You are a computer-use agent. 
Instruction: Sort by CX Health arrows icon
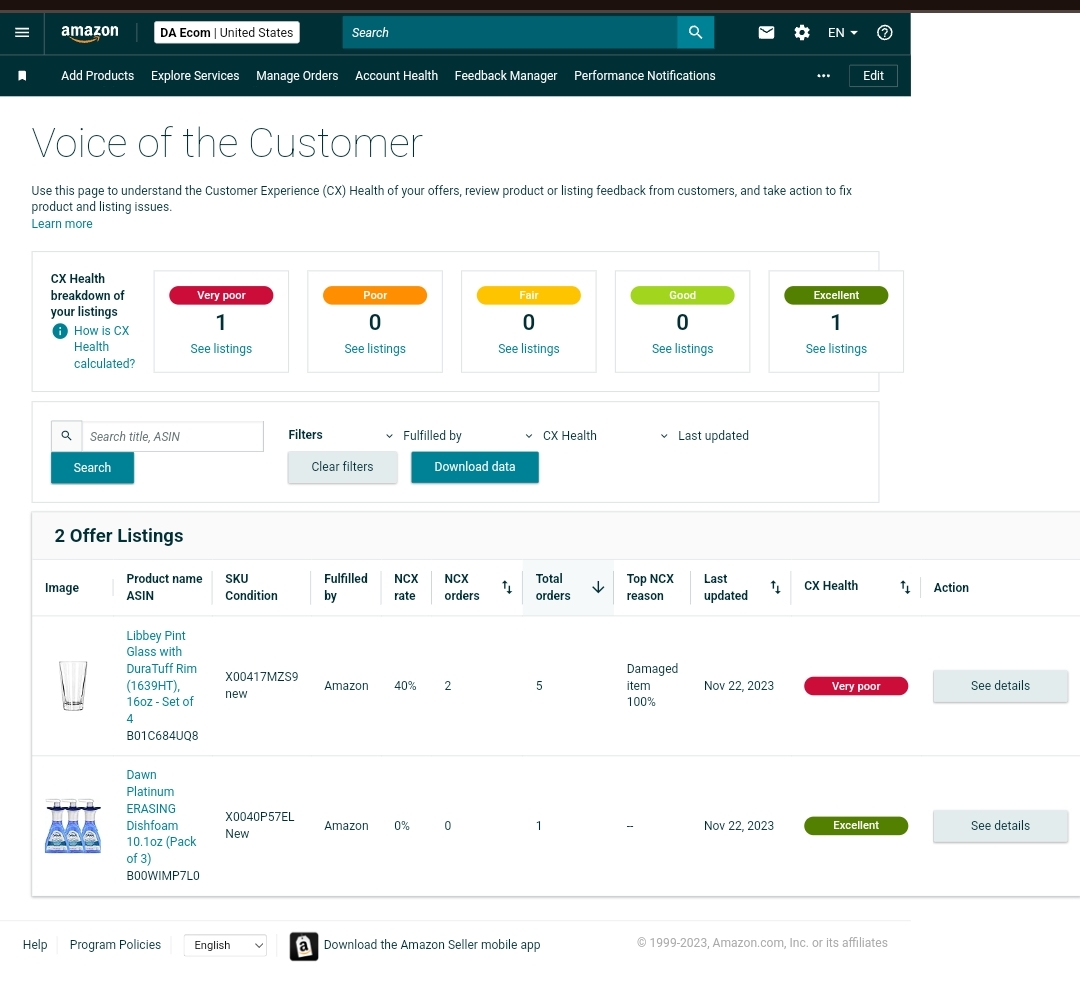905,587
